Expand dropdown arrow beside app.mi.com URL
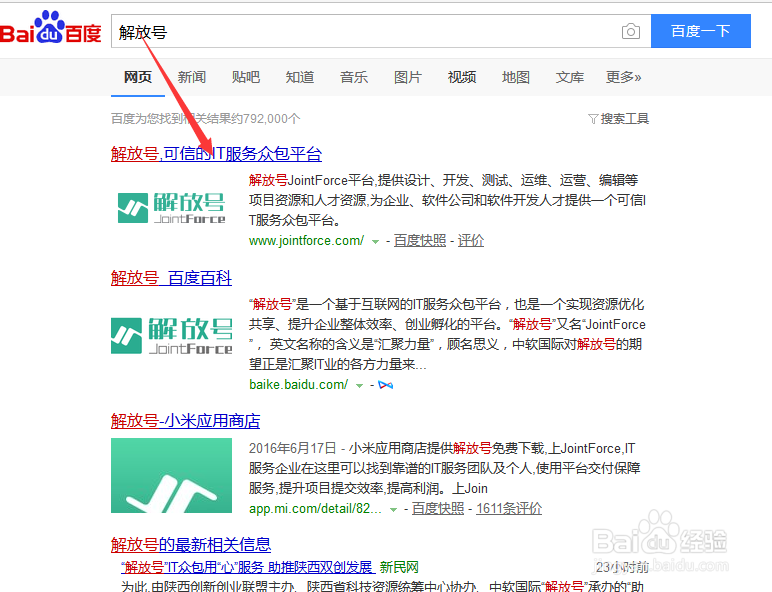772x592 pixels. tap(393, 510)
